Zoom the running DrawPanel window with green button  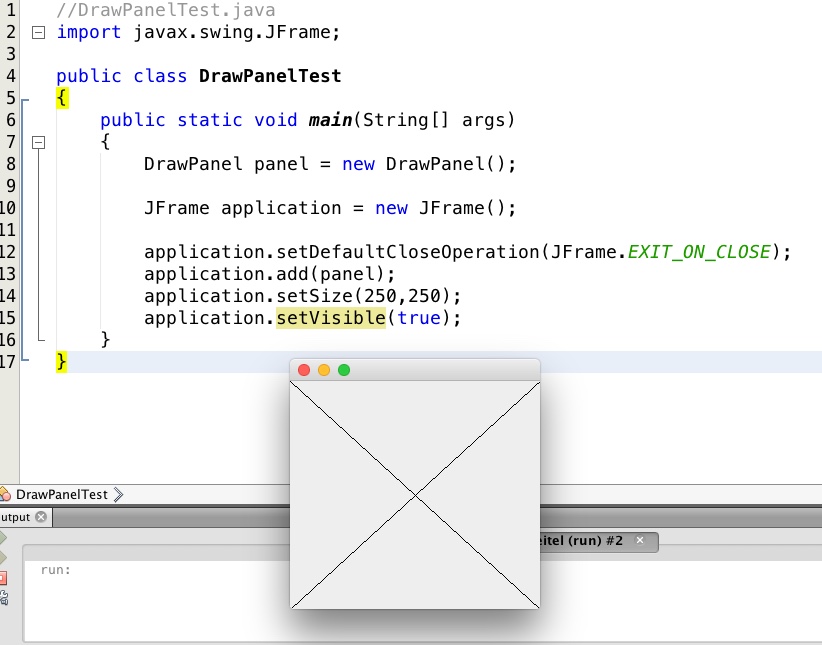(x=344, y=369)
